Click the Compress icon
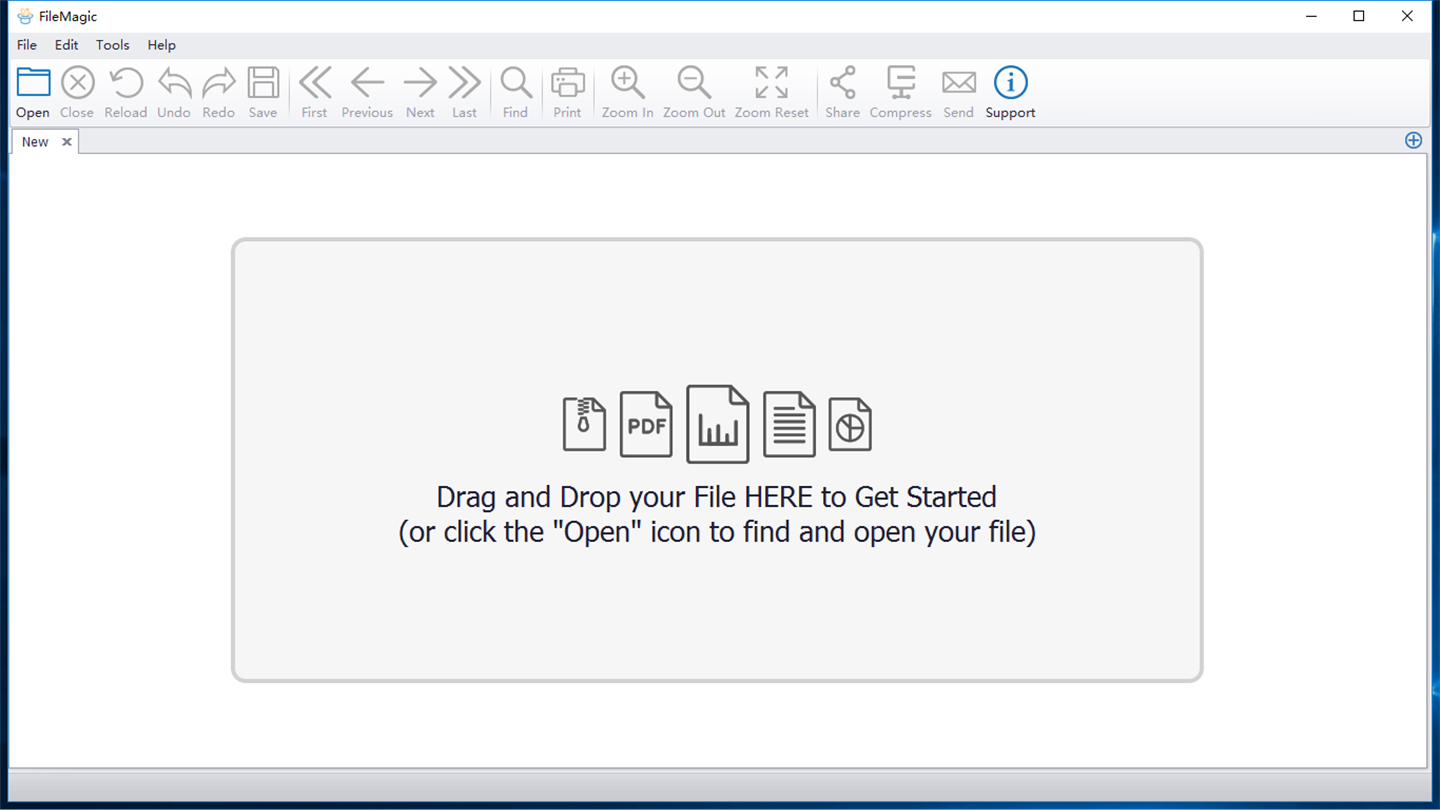 901,83
